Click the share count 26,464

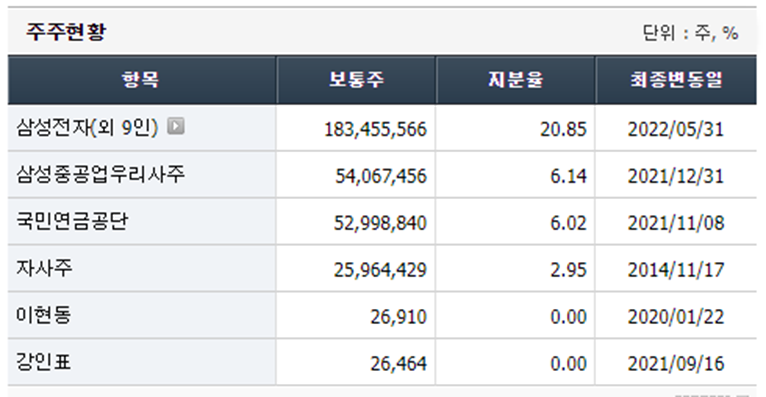pos(398,364)
